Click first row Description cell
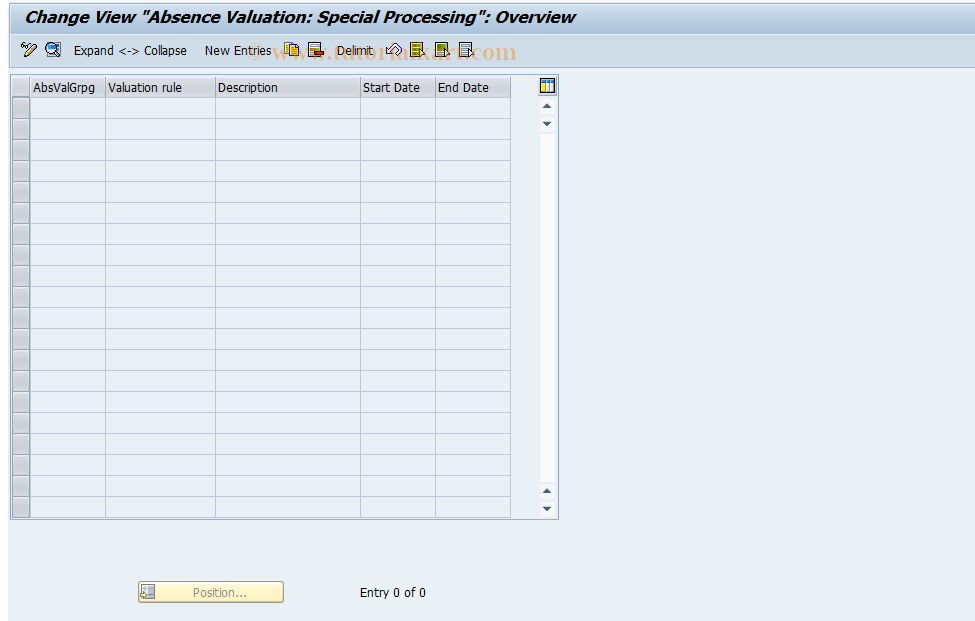This screenshot has width=975, height=621. tap(288, 108)
